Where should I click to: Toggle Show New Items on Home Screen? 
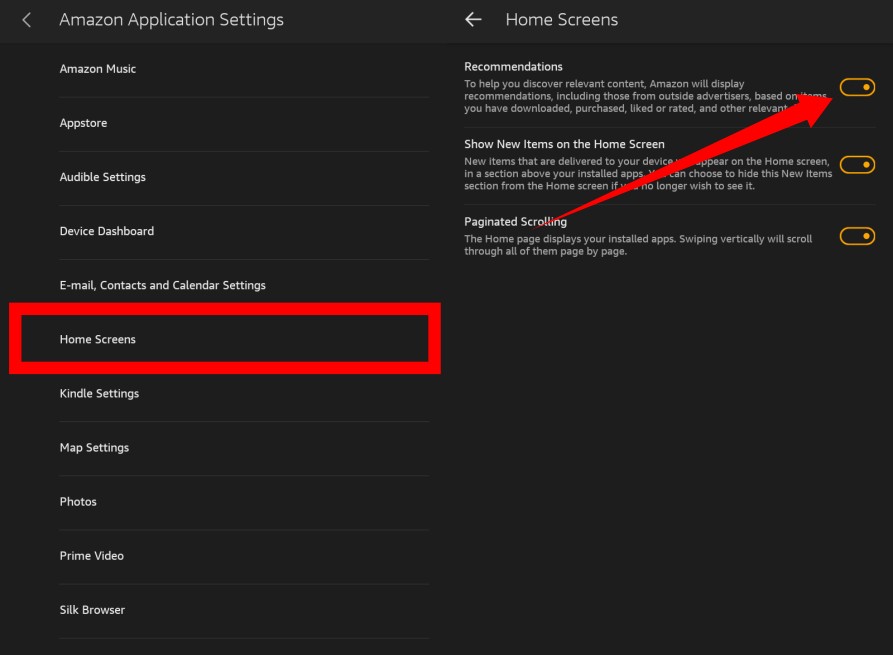pos(857,165)
